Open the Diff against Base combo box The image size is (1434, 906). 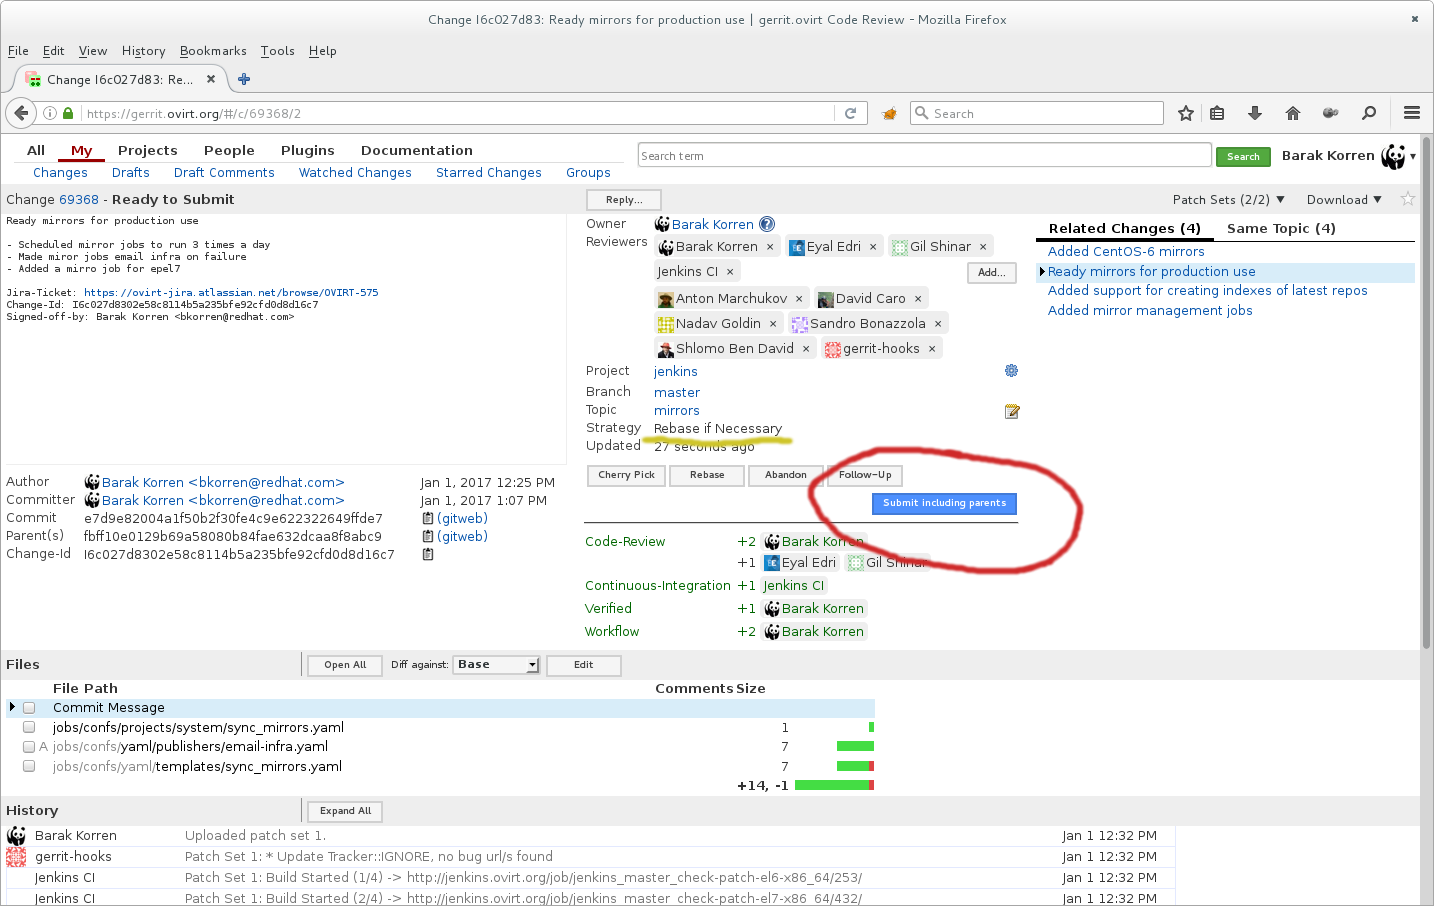(x=497, y=665)
